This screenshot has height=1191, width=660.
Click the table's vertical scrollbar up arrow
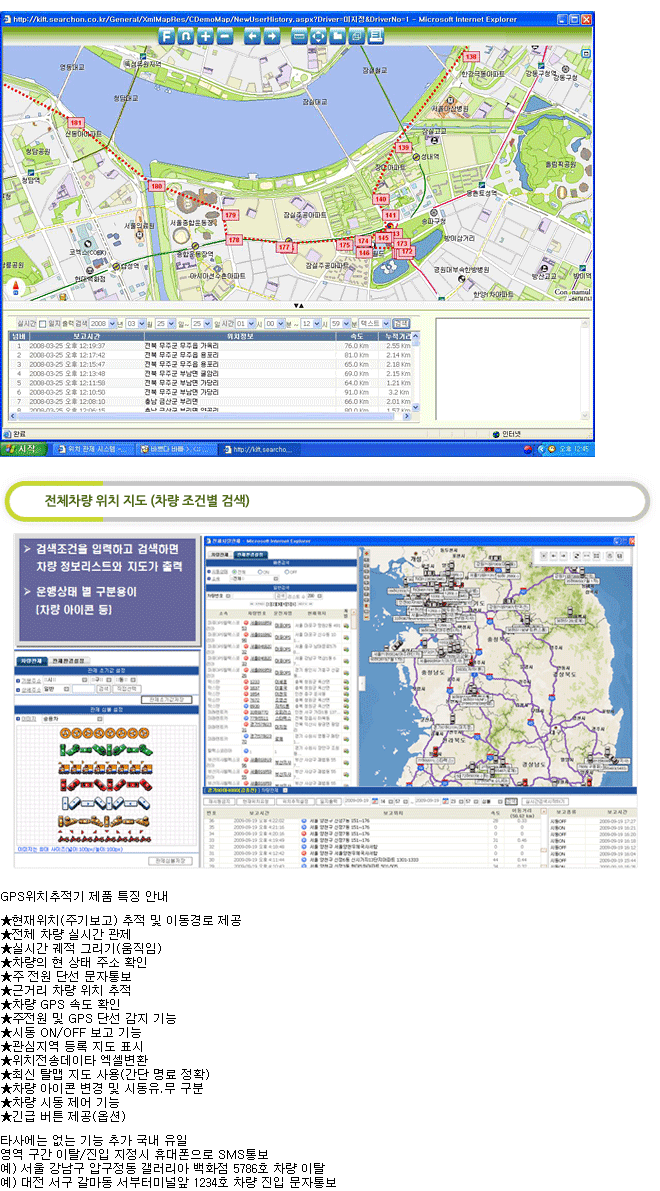coord(415,335)
